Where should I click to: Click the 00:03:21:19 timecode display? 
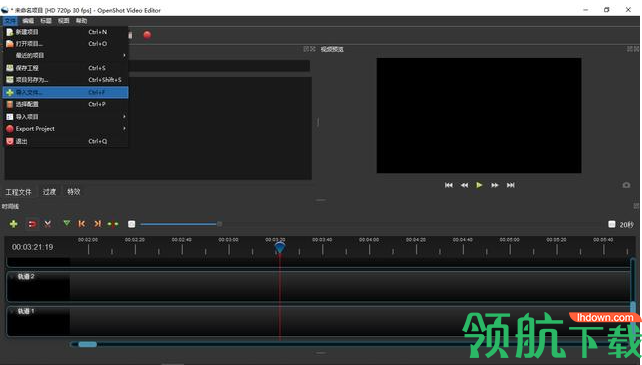[x=32, y=247]
